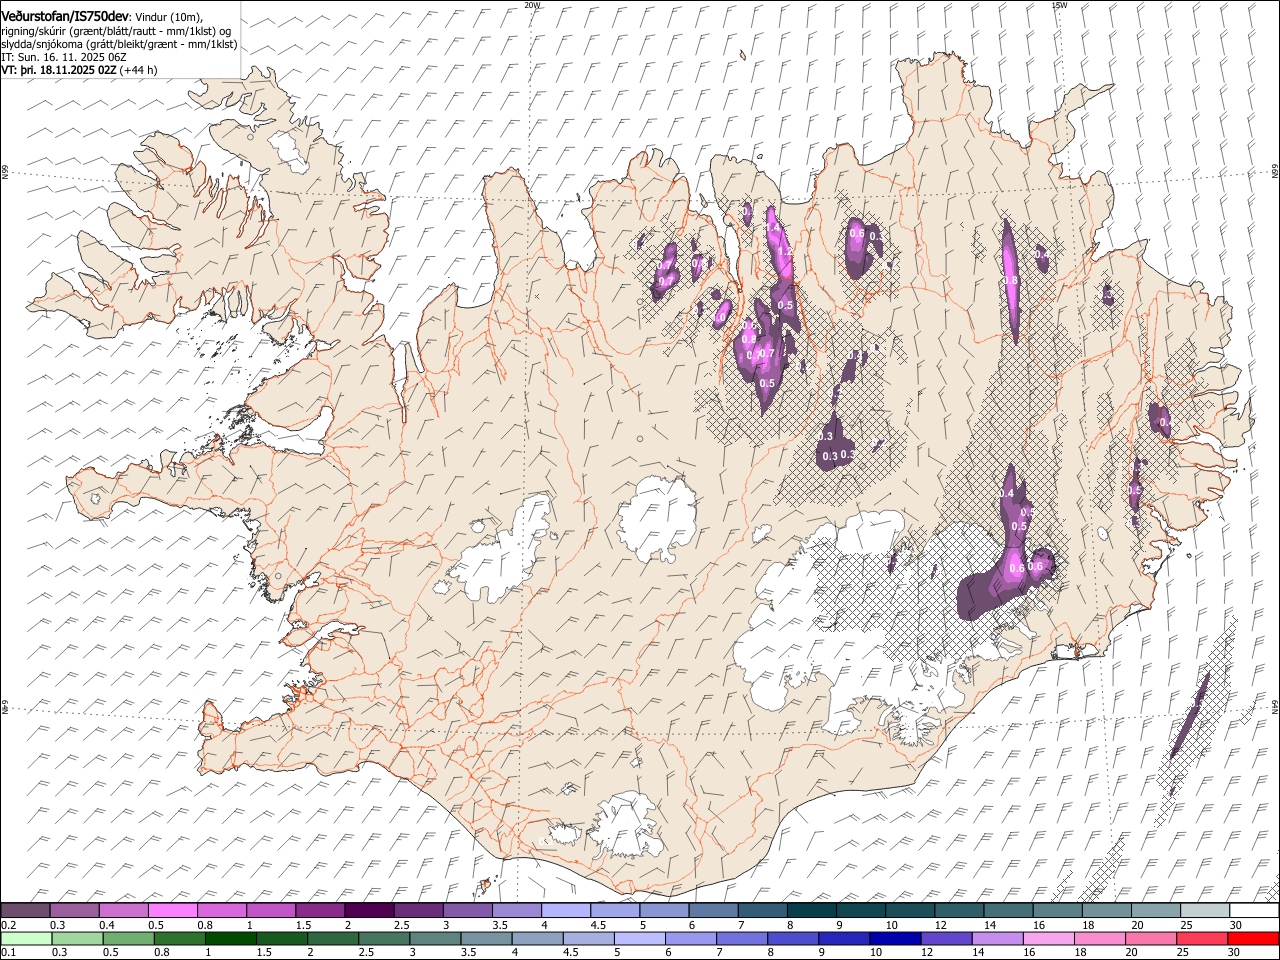The image size is (1280, 960).
Task: Click the white 30 snow legend swatch
Action: 1254,911
